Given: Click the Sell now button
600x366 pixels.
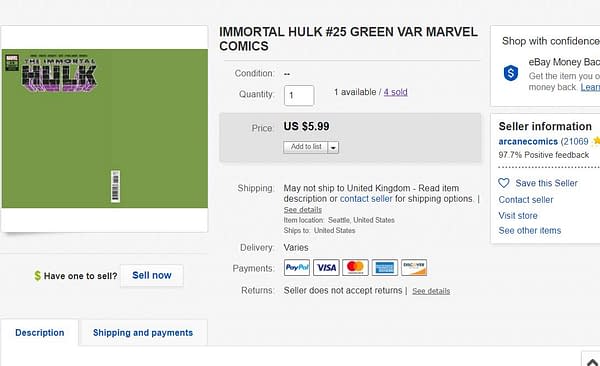Looking at the screenshot, I should (152, 275).
